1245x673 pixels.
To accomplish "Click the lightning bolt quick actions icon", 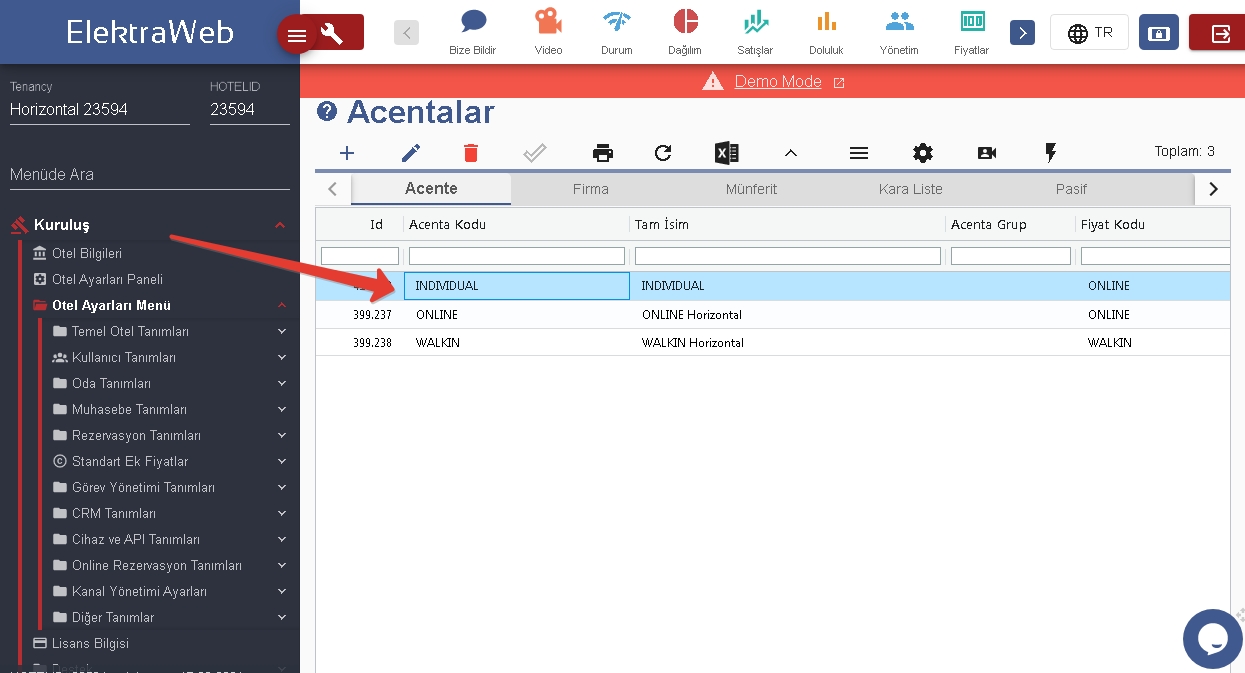I will (x=1050, y=153).
